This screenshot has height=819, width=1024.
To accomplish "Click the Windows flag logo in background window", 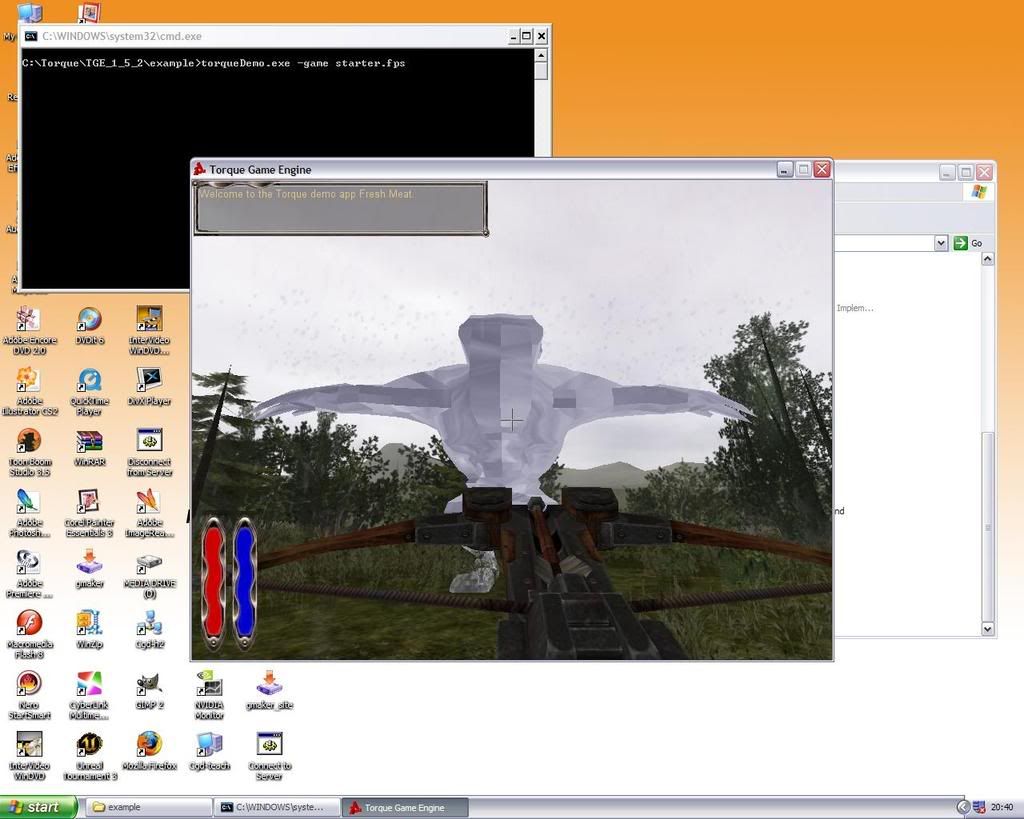I will pyautogui.click(x=979, y=191).
